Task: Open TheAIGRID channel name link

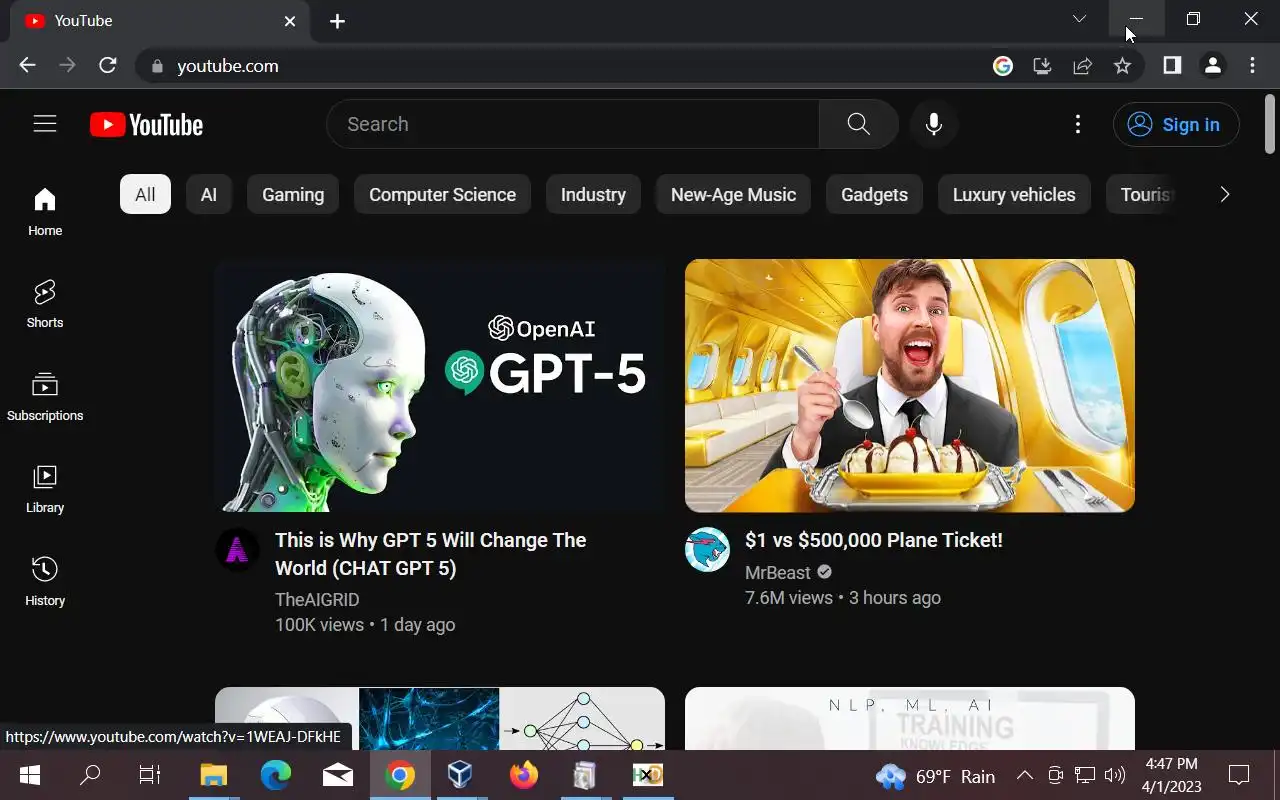Action: (x=317, y=599)
